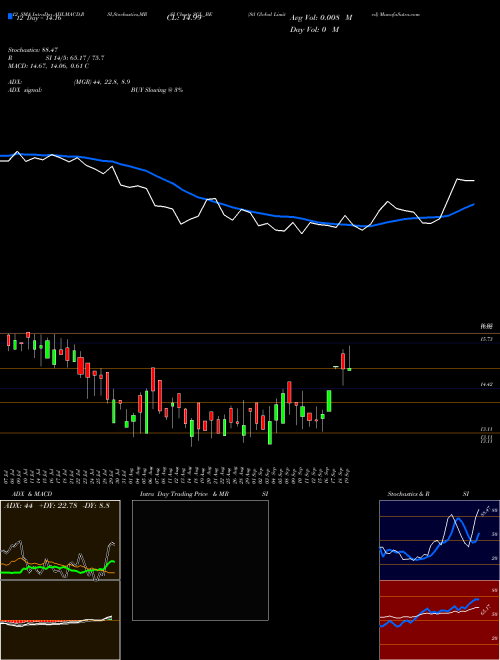Click the blue 12 Day SMA legend square
Screen dimensions: 500x660
click(11, 16)
